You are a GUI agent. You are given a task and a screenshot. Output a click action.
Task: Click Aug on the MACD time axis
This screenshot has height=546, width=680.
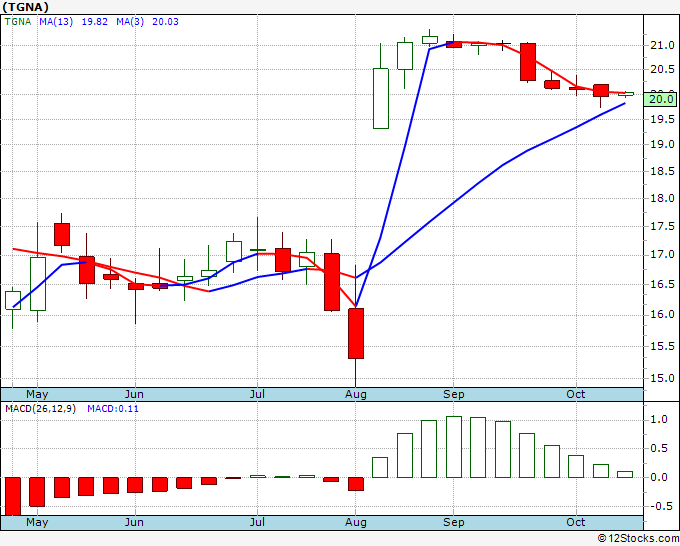click(x=356, y=523)
